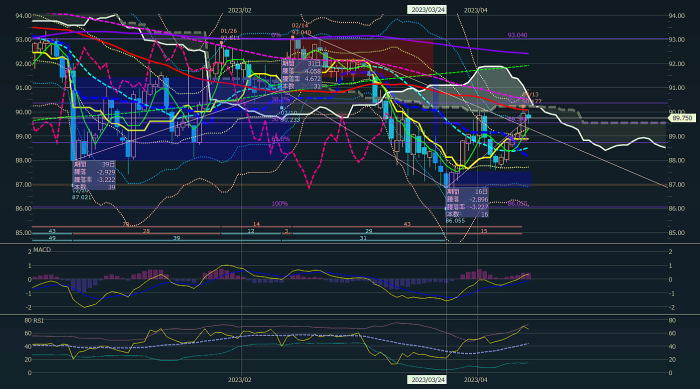700x389 pixels.
Task: Click the 87.00 label on right price axis
Action: (x=677, y=184)
